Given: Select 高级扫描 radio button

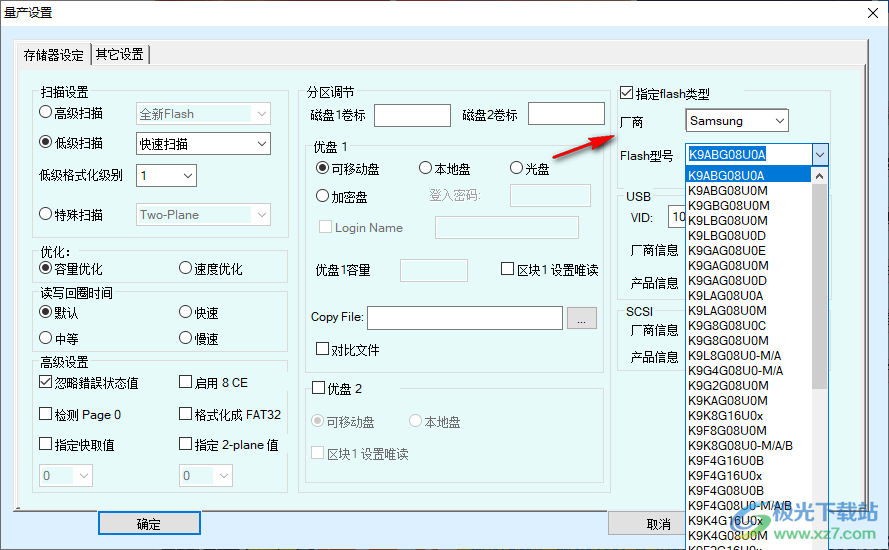Looking at the screenshot, I should (45, 112).
